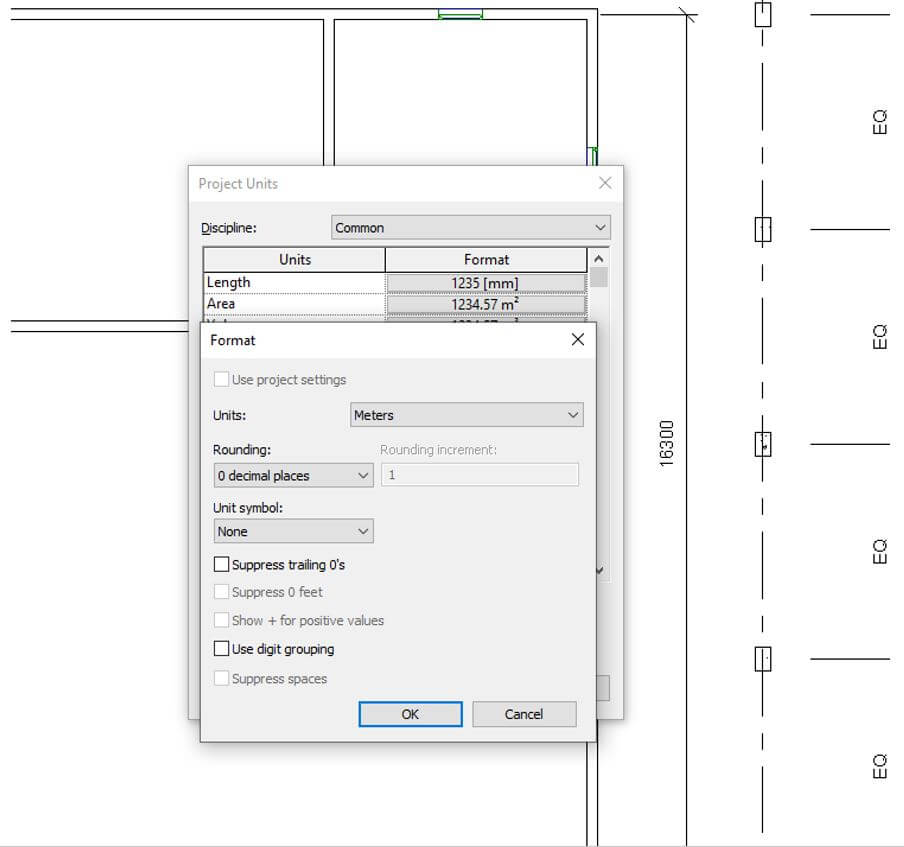Open the Discipline dropdown showing Common

point(470,228)
